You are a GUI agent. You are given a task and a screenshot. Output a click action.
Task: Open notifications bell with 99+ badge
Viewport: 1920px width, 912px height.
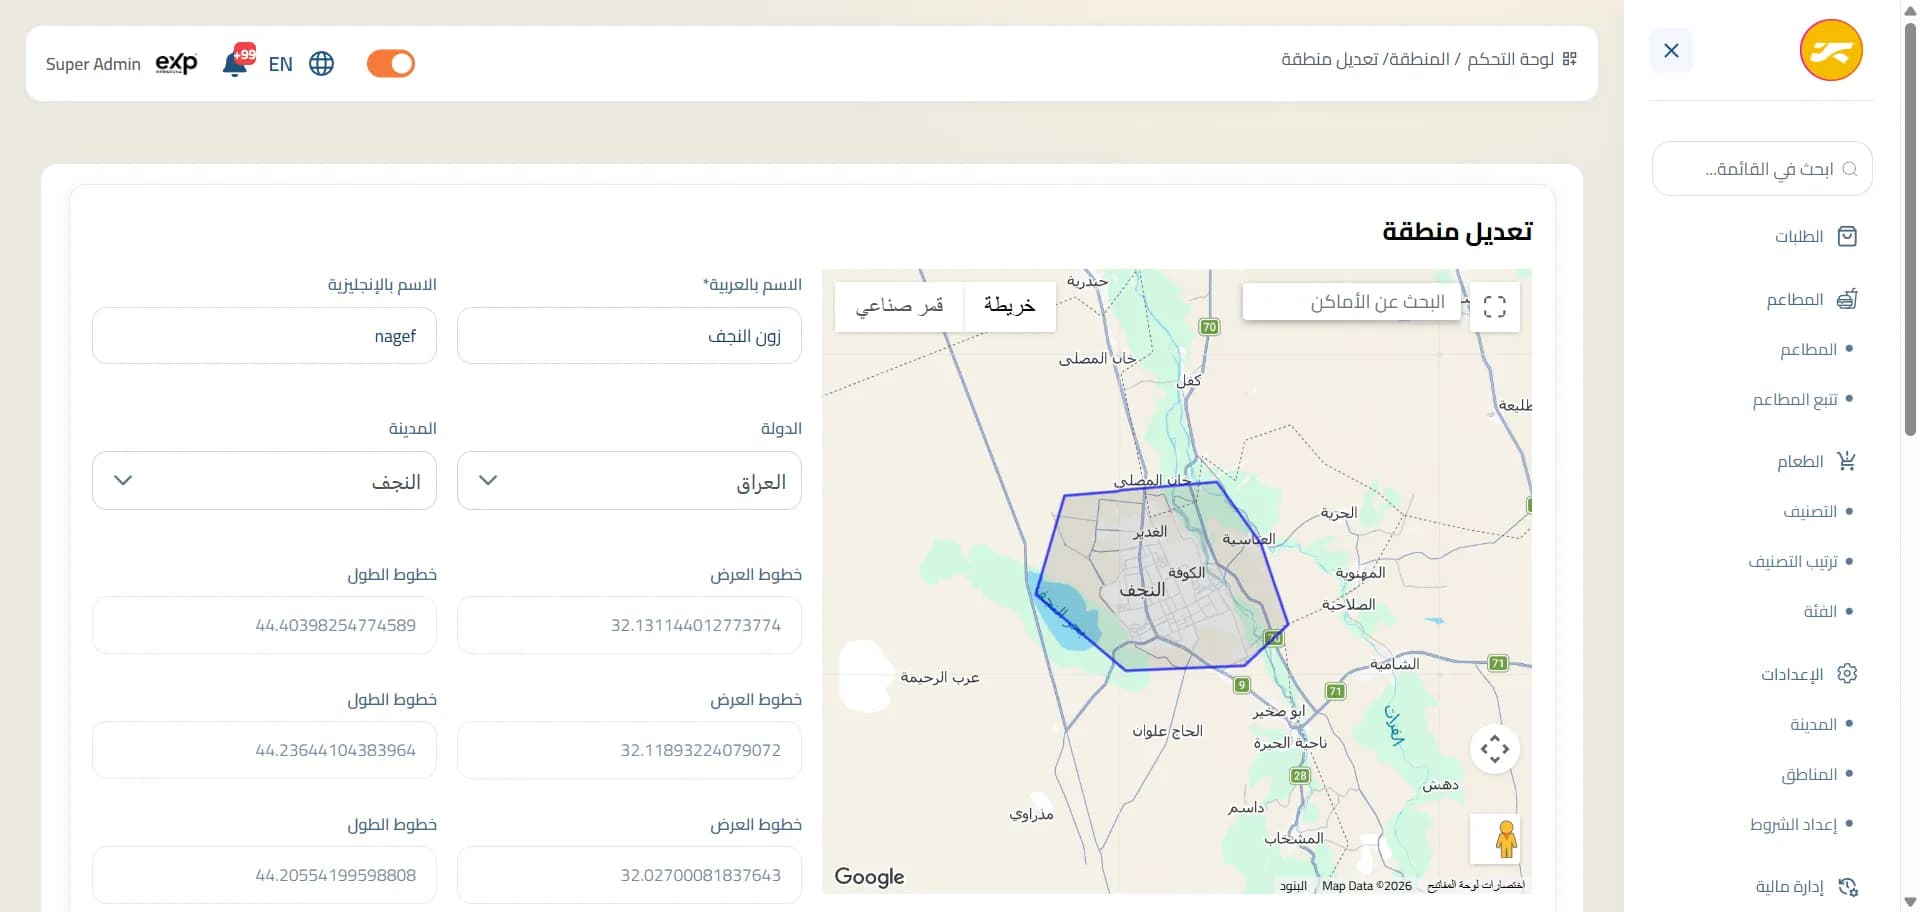point(236,62)
